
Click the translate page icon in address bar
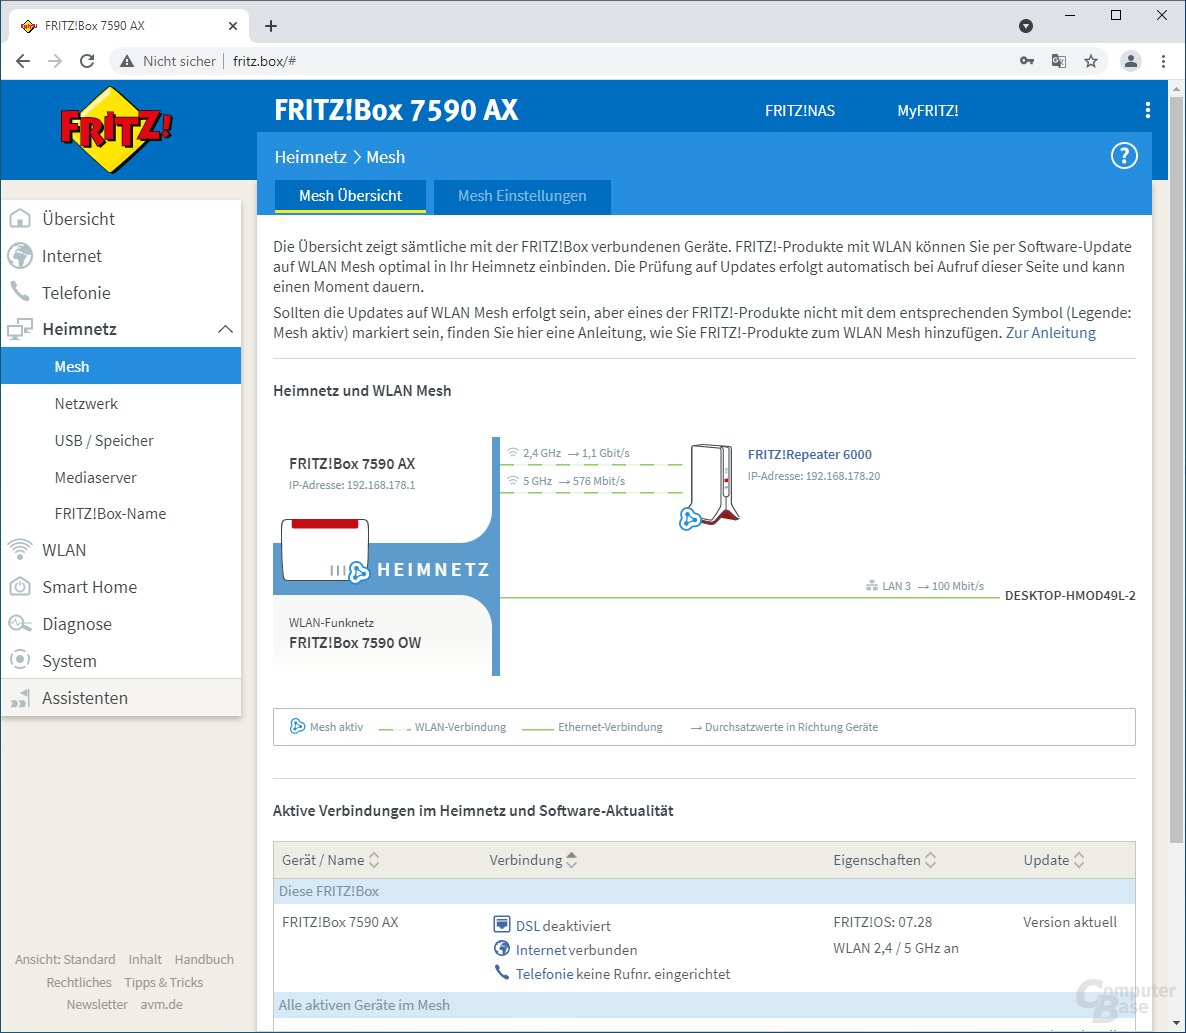pos(1058,61)
